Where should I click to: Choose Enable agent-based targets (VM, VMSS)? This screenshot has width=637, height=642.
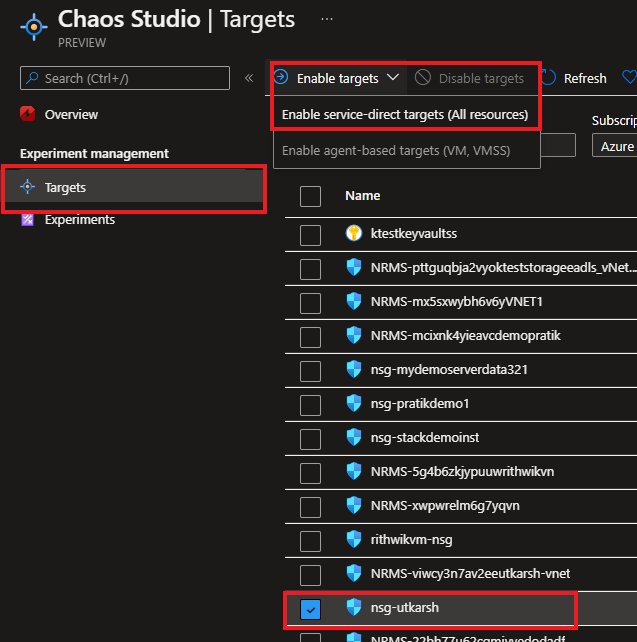point(396,150)
